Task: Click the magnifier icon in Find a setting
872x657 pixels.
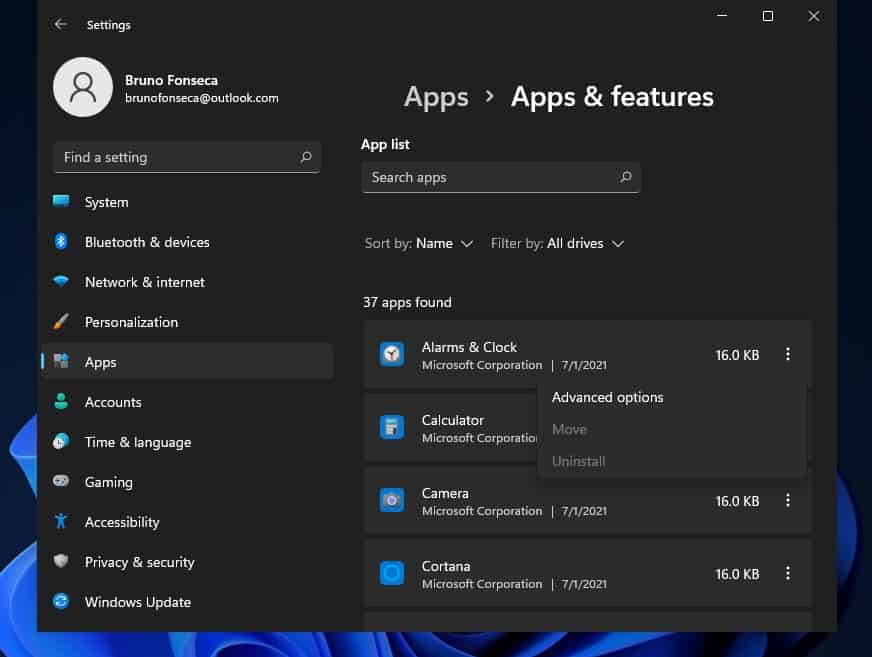Action: tap(305, 157)
